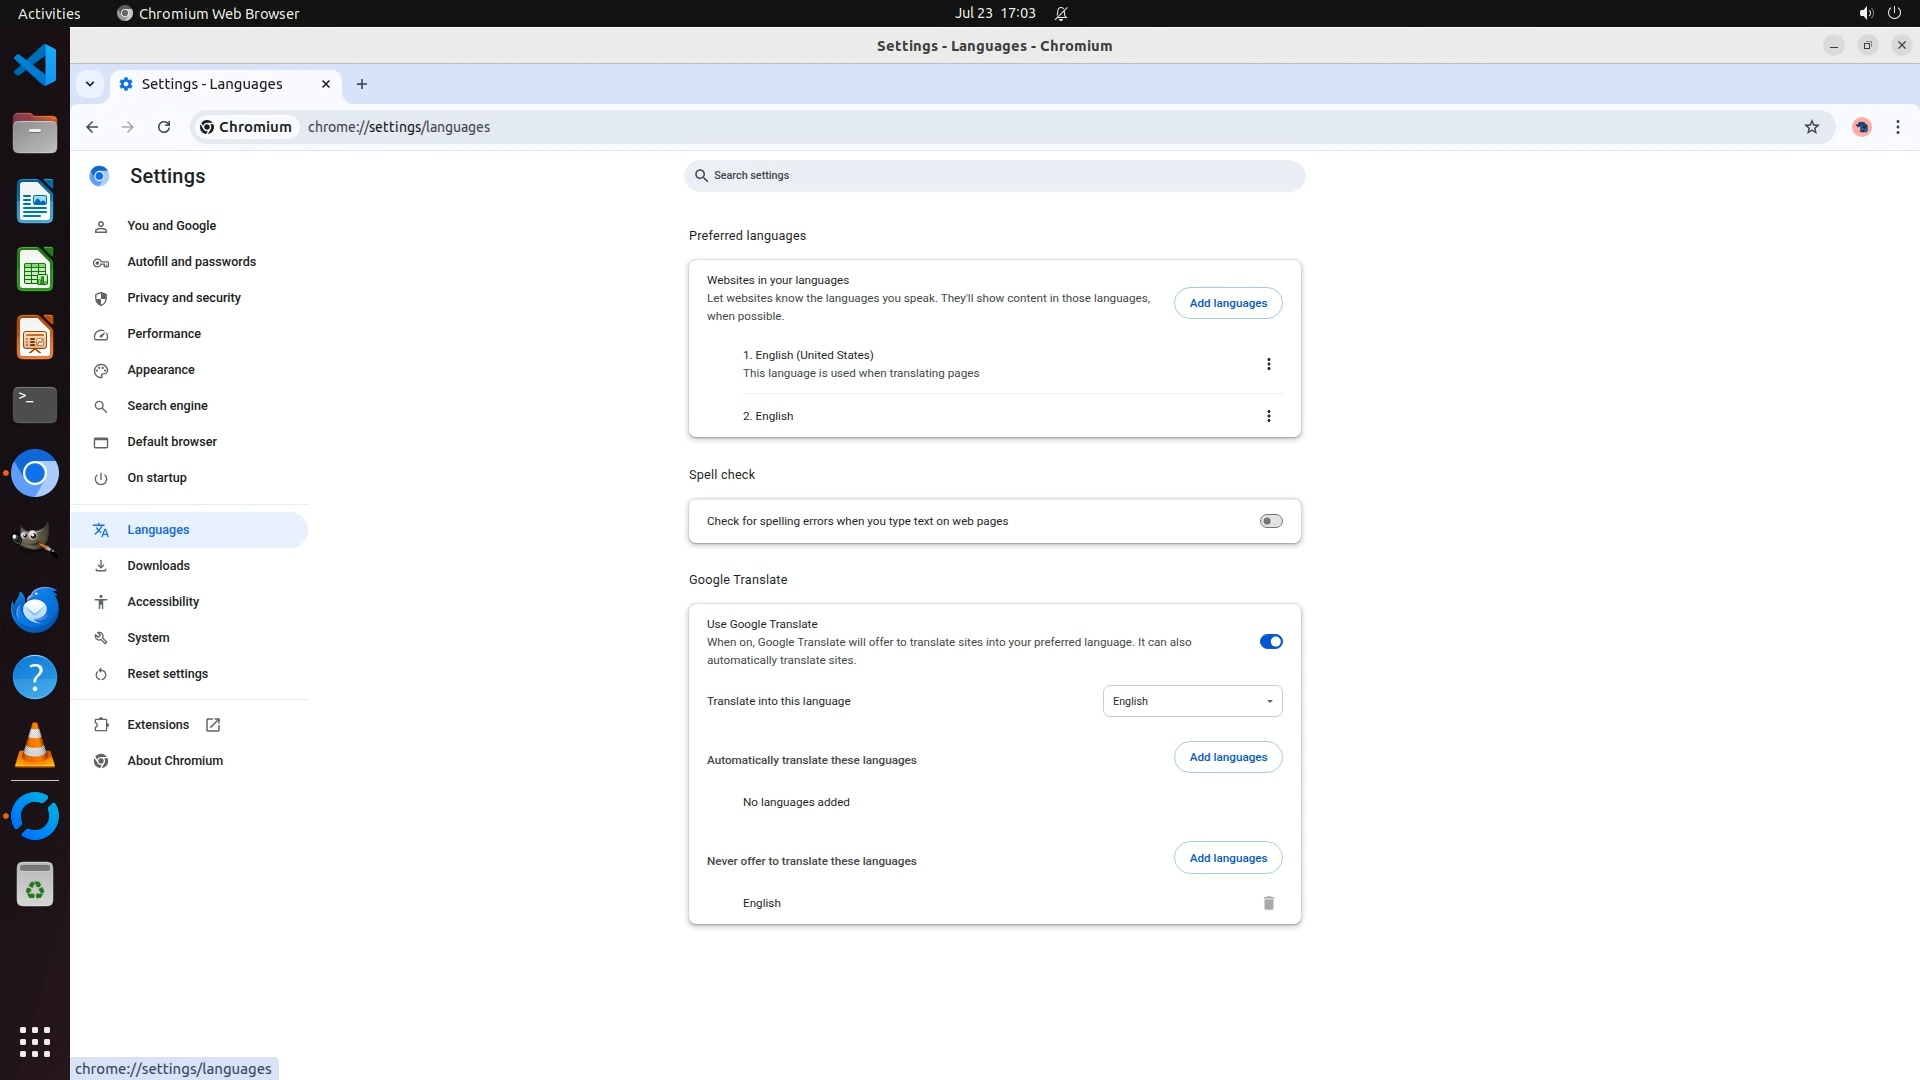
Task: Click the Extensions external link icon
Action: 213,725
